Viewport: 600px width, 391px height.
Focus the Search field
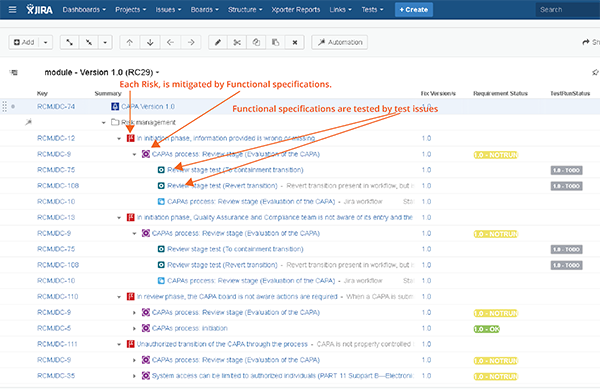click(x=568, y=10)
